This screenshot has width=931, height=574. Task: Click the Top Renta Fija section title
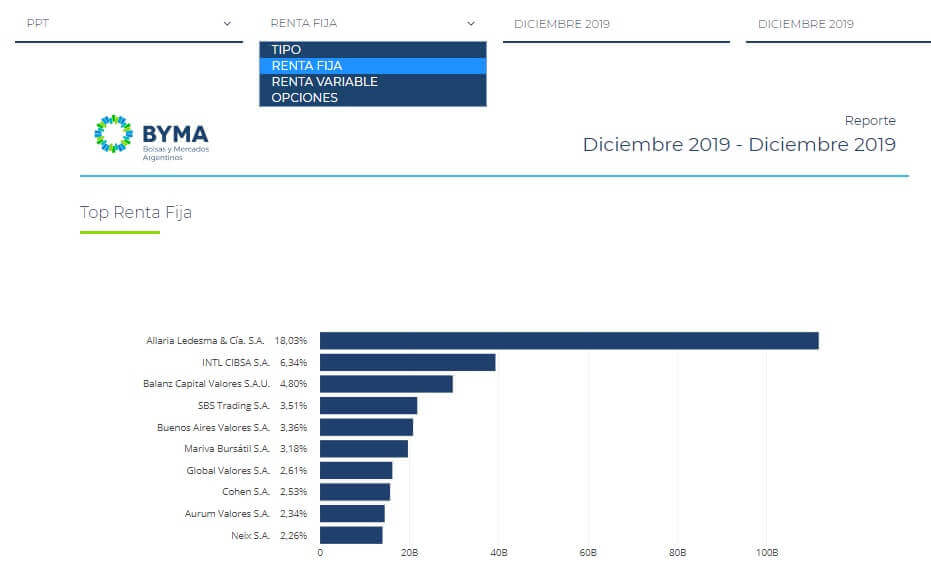(x=136, y=213)
